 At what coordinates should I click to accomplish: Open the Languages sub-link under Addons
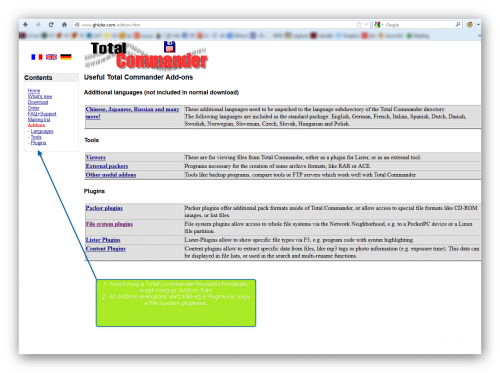coord(42,131)
